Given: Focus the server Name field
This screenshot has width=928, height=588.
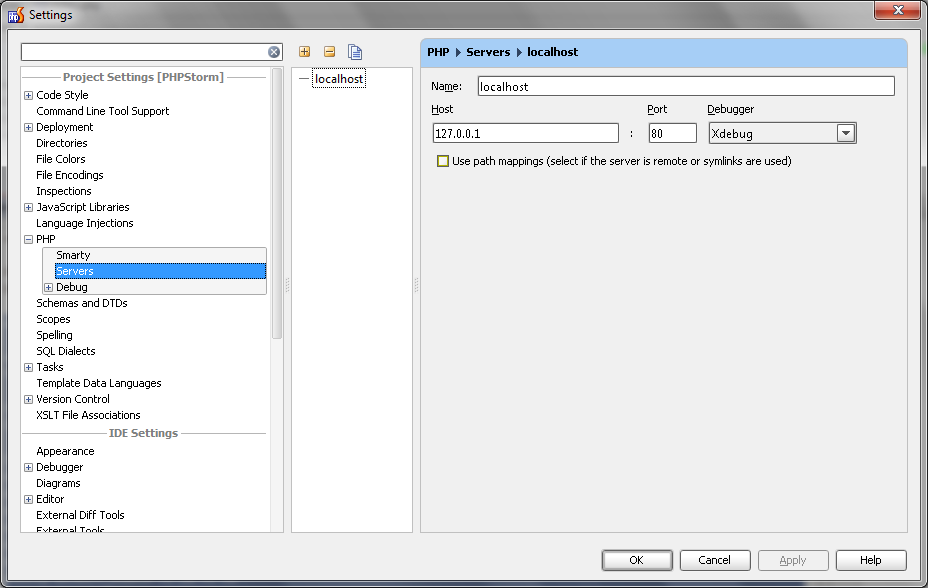Looking at the screenshot, I should (686, 86).
